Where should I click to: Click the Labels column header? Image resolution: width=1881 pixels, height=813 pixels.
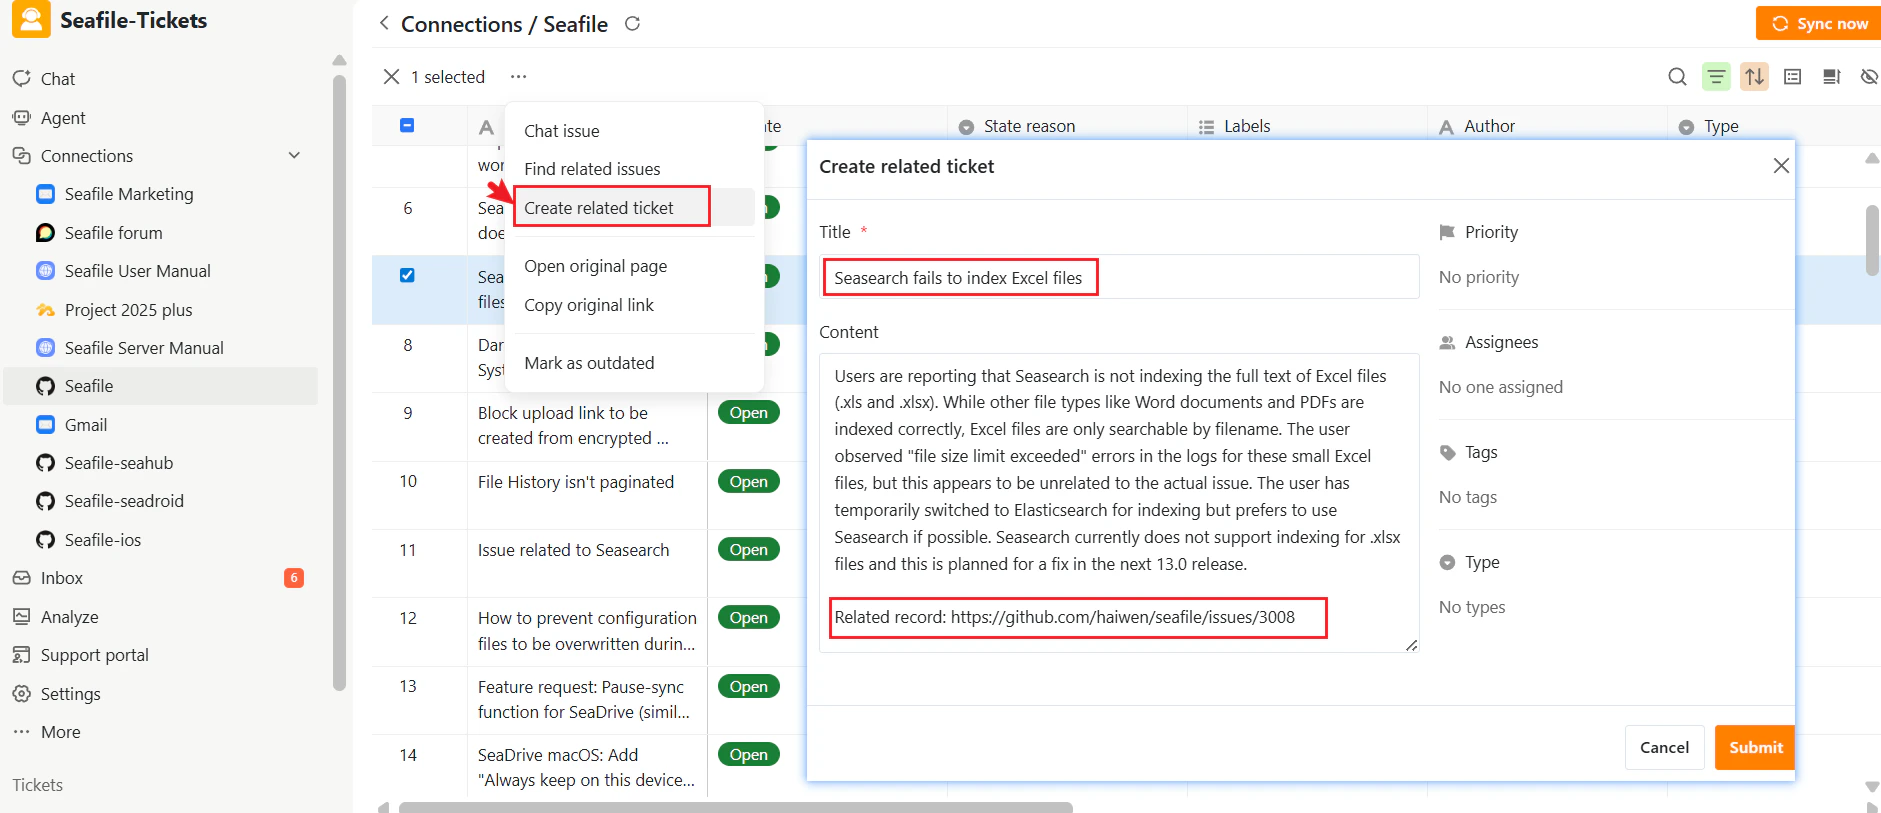[1307, 126]
